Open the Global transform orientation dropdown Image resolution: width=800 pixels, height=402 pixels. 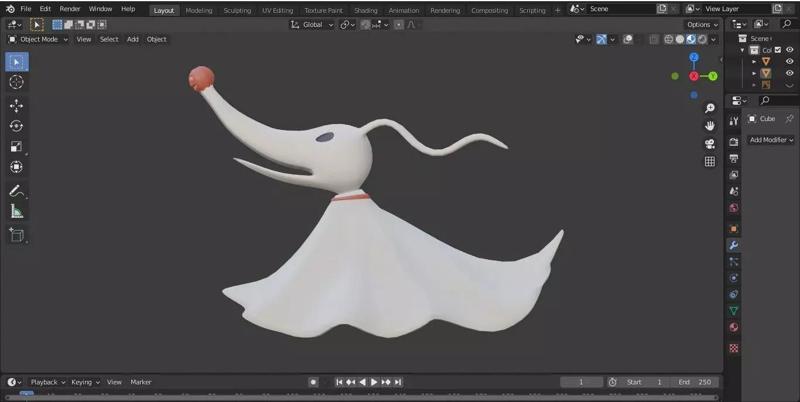click(312, 24)
